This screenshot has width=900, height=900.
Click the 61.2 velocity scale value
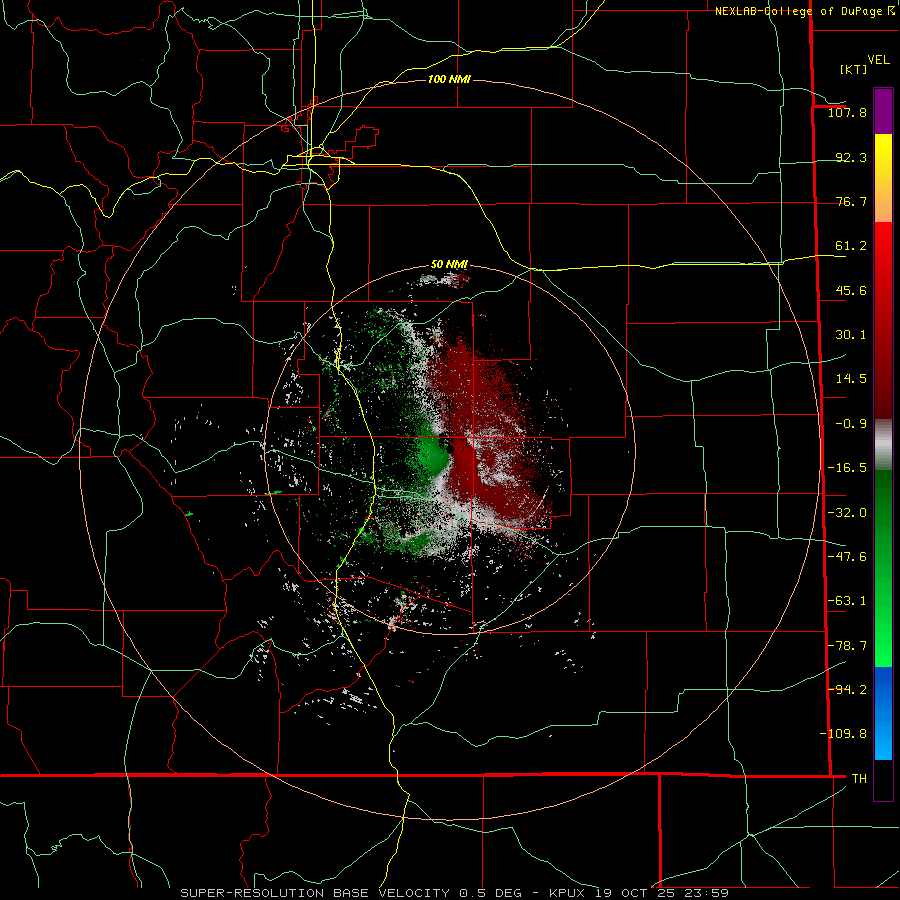click(851, 246)
